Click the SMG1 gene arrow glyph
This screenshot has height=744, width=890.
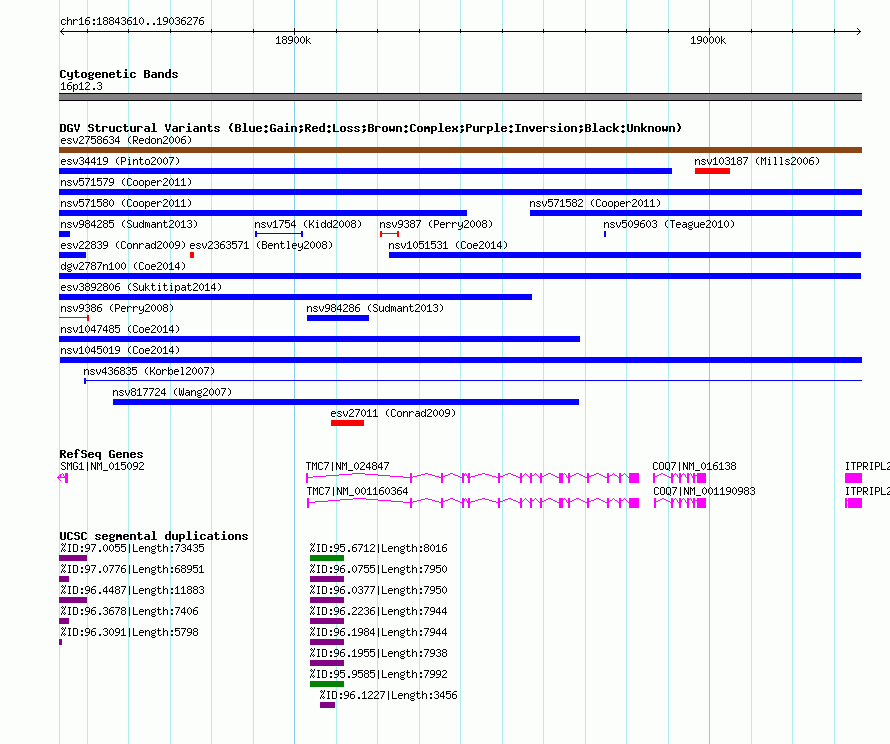tap(63, 478)
